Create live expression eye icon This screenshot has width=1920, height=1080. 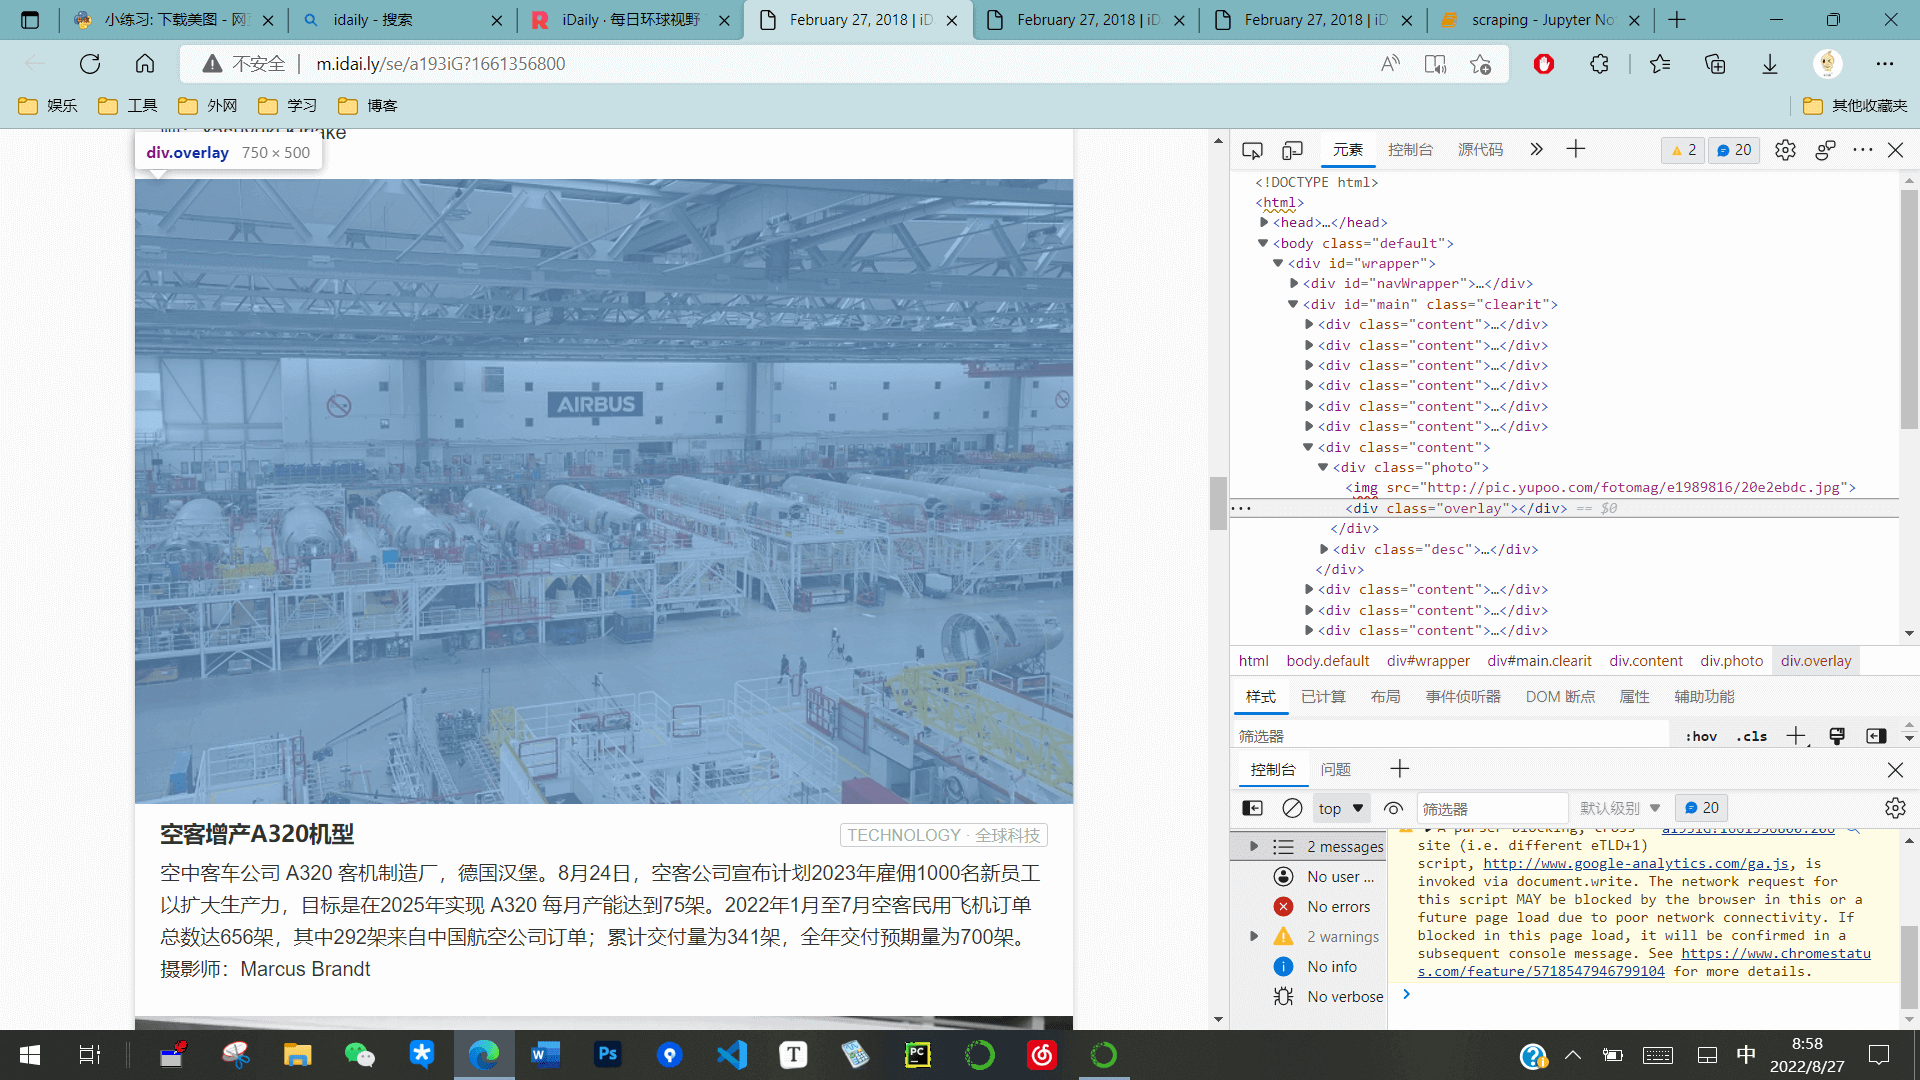(1393, 808)
